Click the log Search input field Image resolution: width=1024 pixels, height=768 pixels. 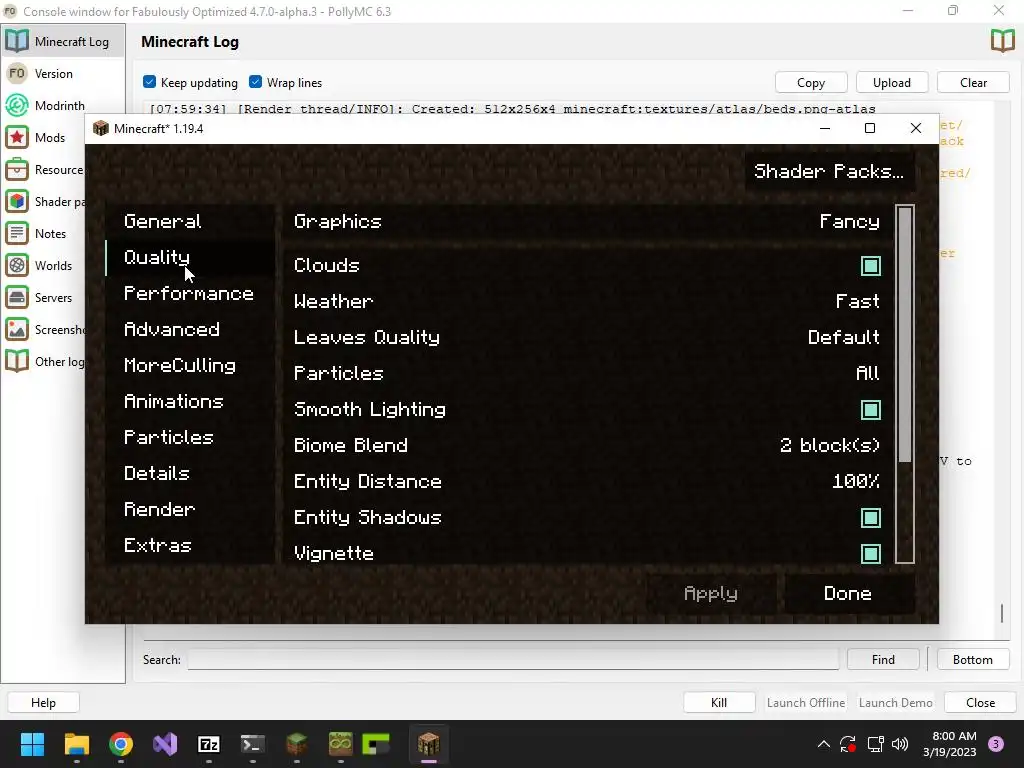[x=513, y=660]
